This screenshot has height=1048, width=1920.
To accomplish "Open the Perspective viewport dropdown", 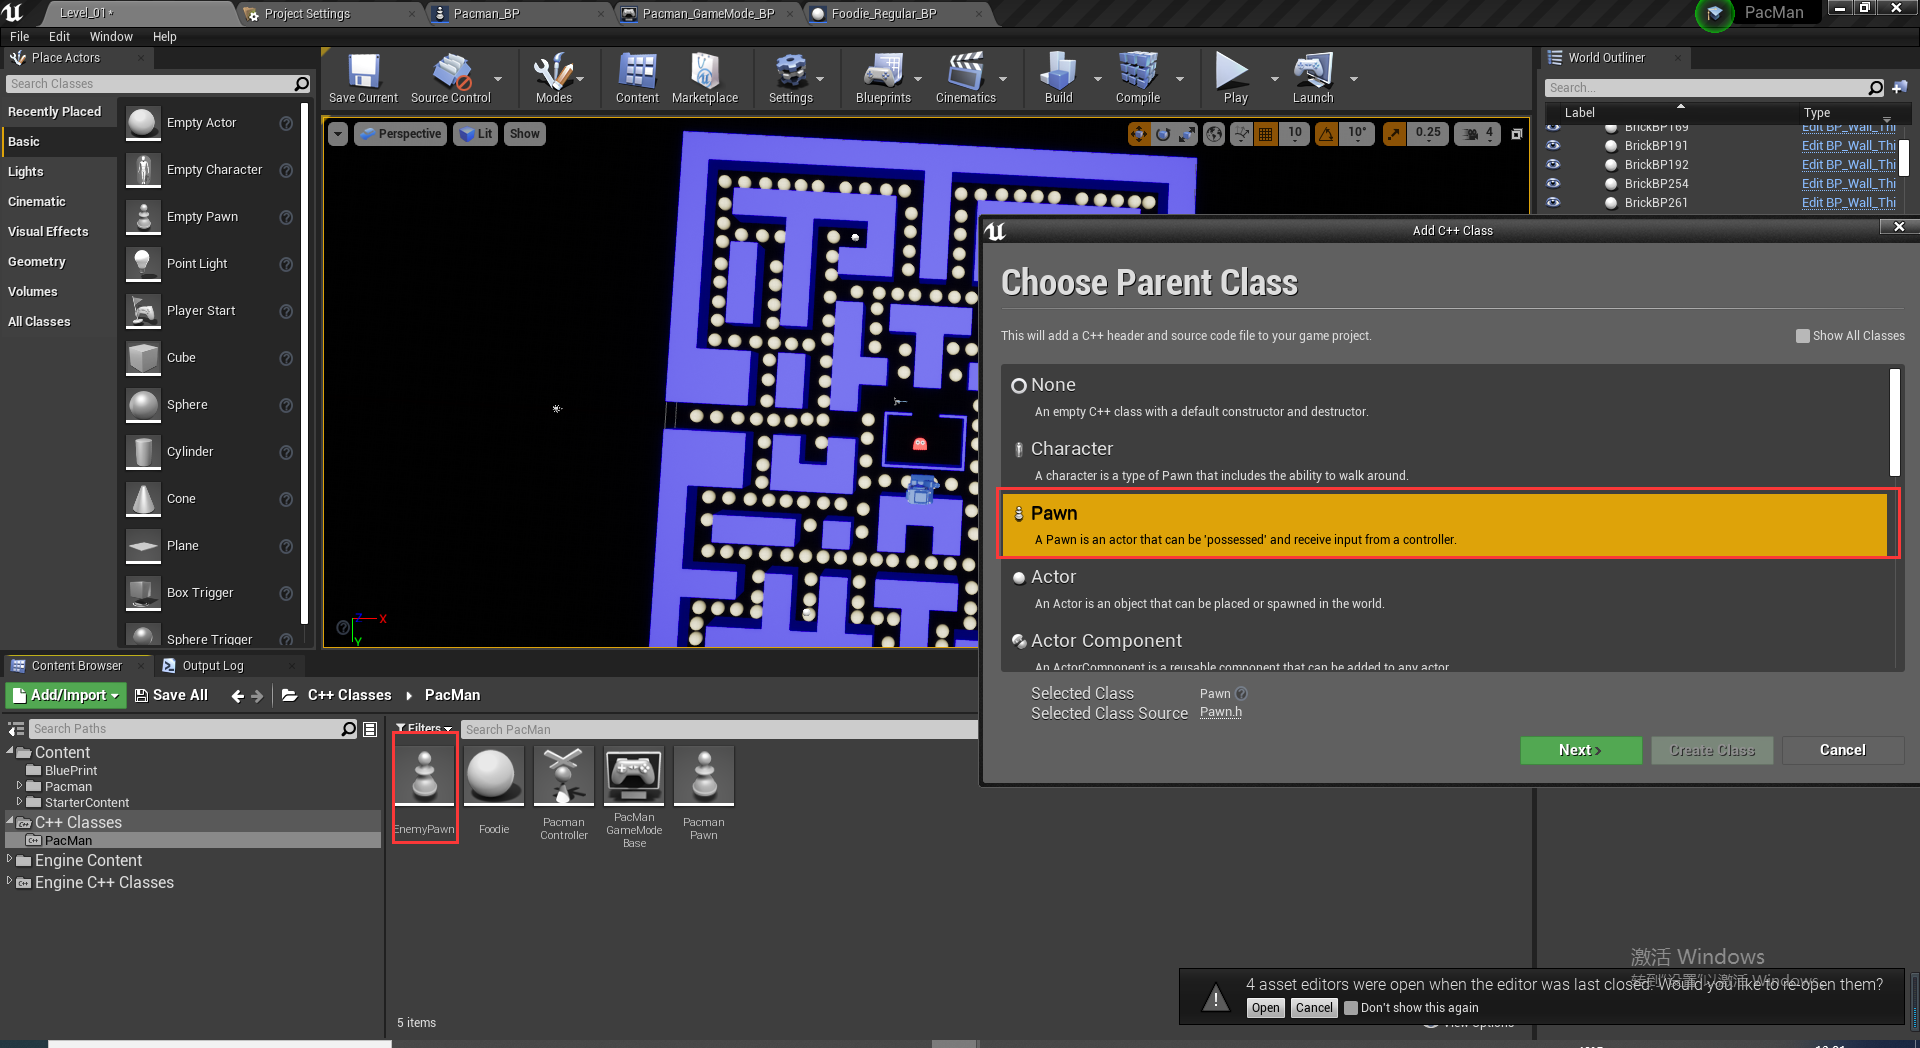I will (399, 133).
